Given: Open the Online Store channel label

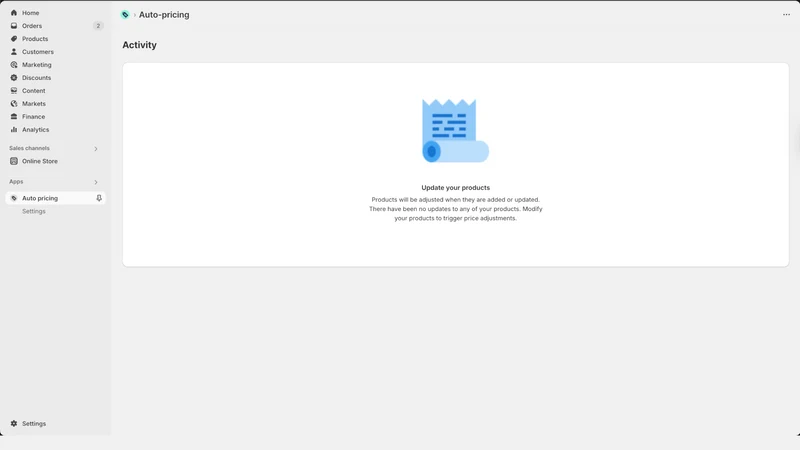Looking at the screenshot, I should pyautogui.click(x=40, y=161).
